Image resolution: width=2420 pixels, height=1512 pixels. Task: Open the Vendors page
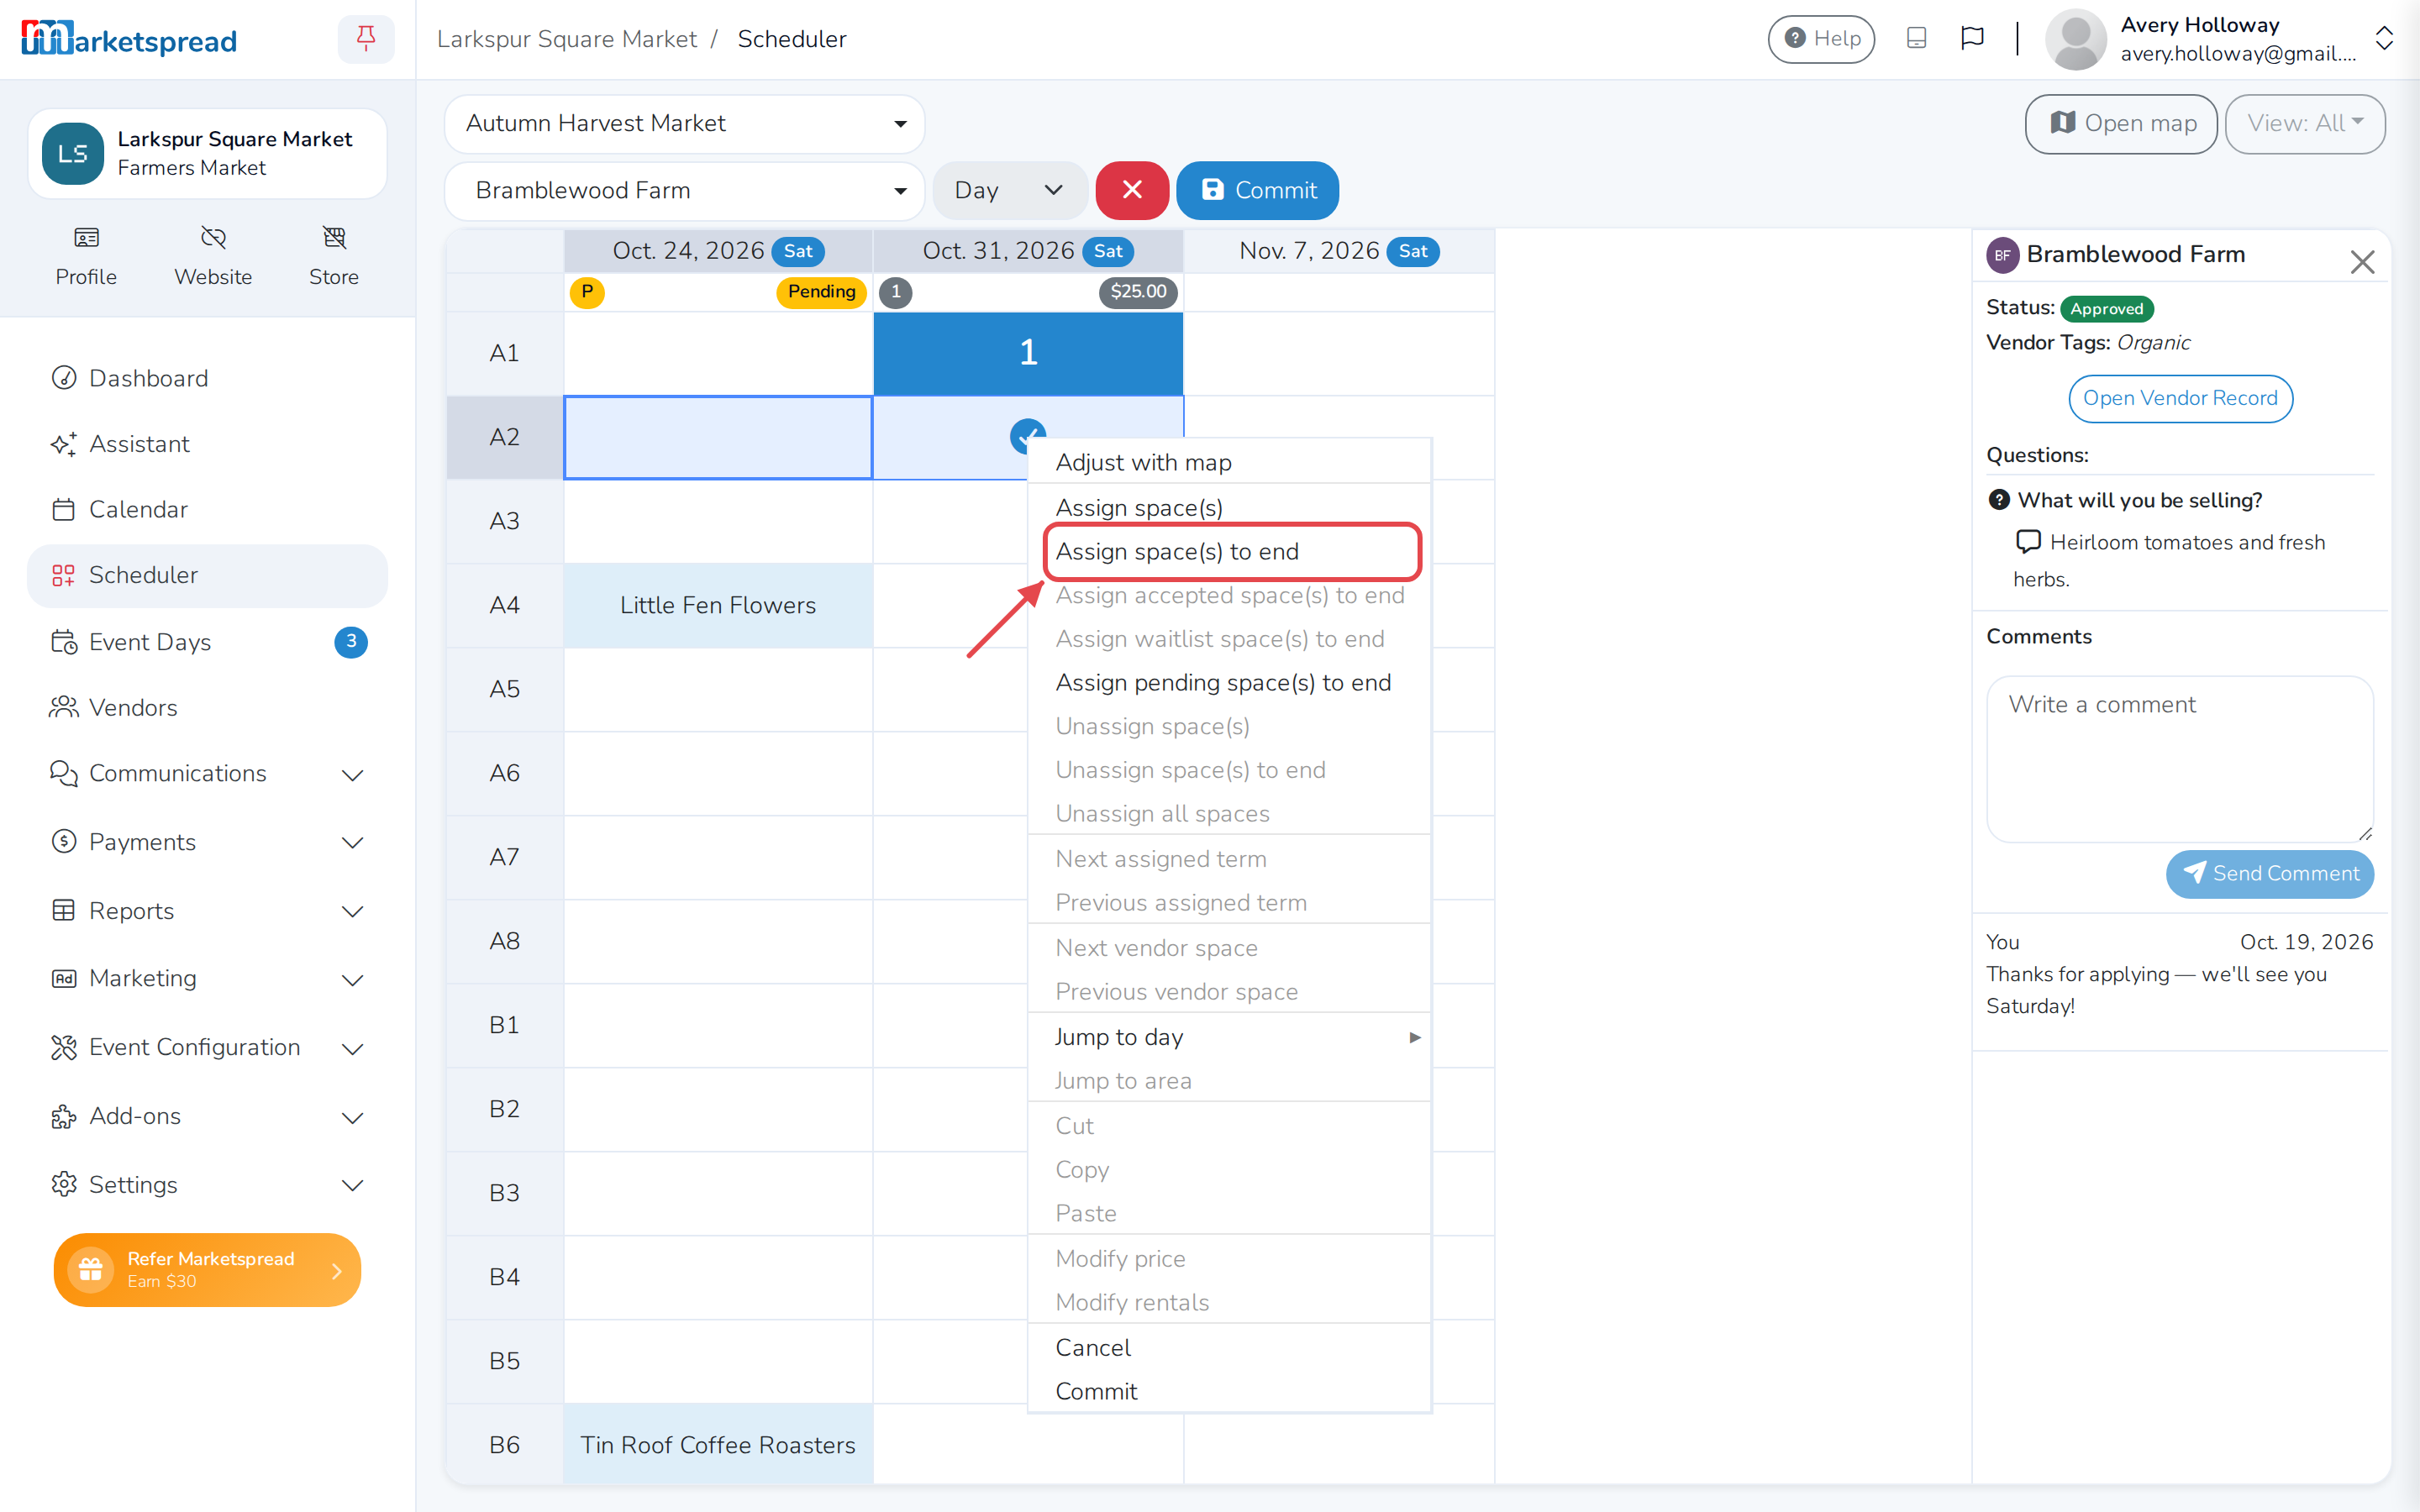pyautogui.click(x=207, y=707)
